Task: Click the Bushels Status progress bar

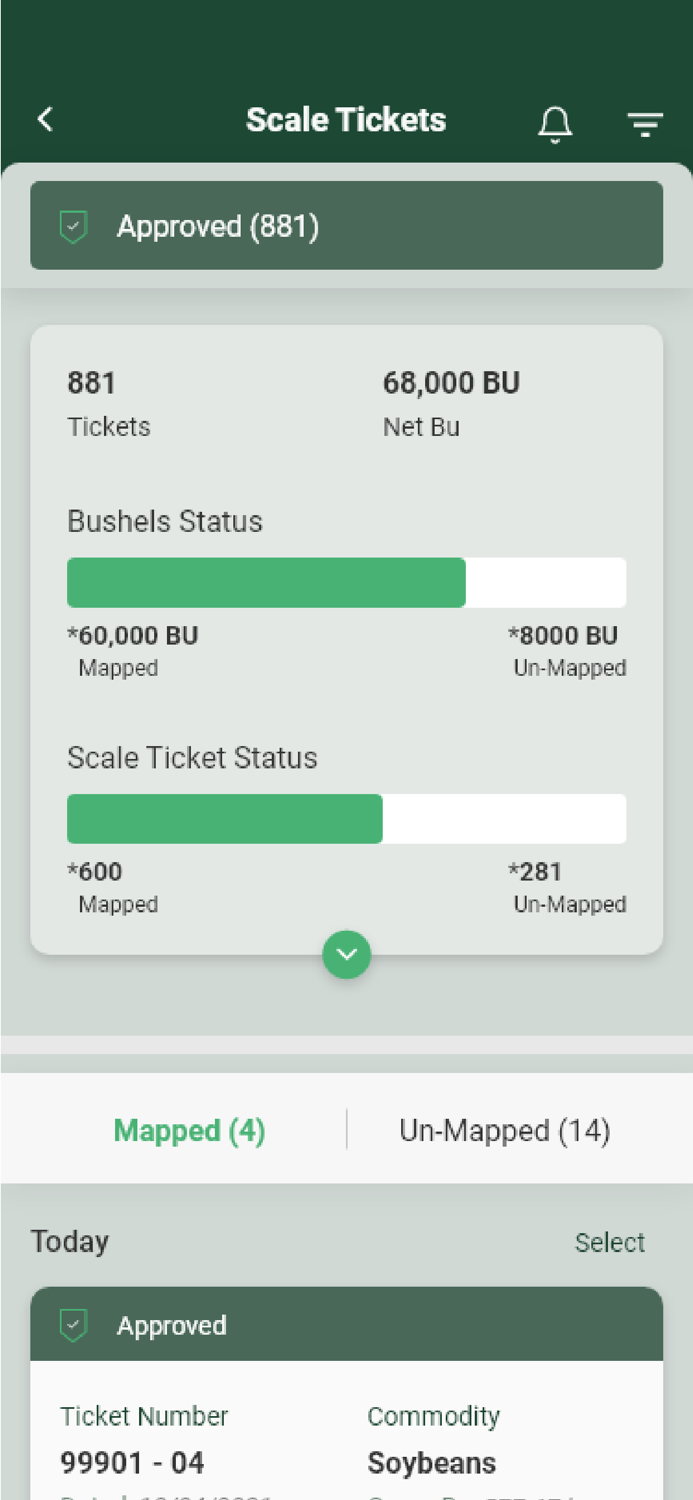Action: click(x=346, y=583)
